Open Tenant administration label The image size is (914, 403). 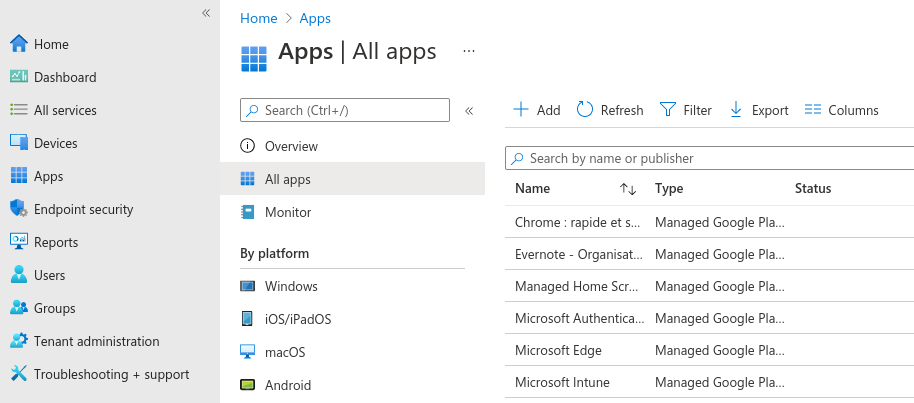pos(97,341)
